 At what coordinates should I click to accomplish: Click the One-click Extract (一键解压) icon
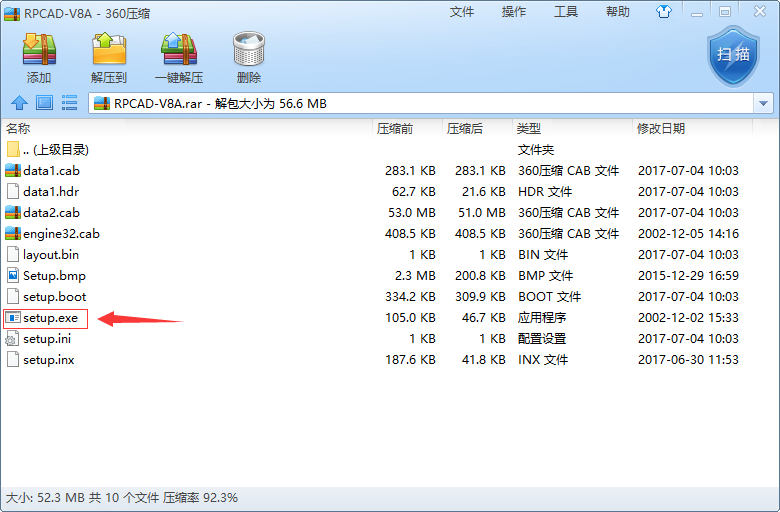(x=179, y=56)
